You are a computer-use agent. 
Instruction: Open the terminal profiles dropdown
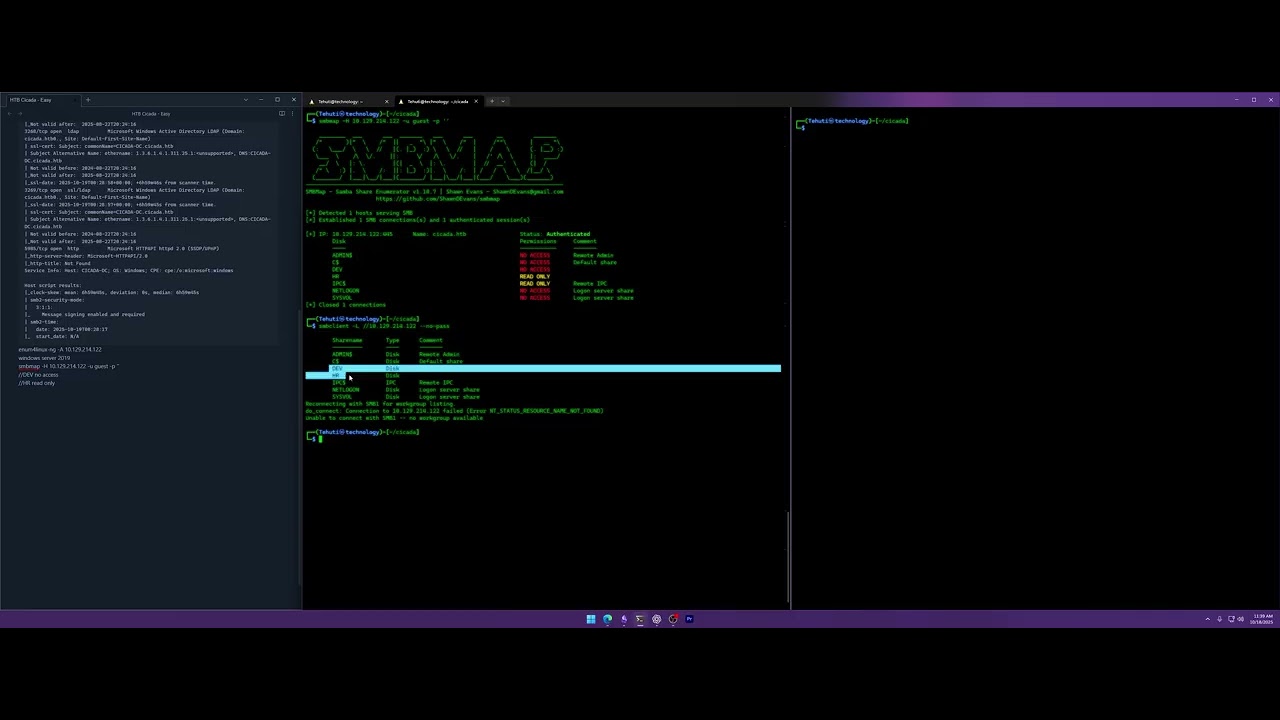tap(504, 101)
